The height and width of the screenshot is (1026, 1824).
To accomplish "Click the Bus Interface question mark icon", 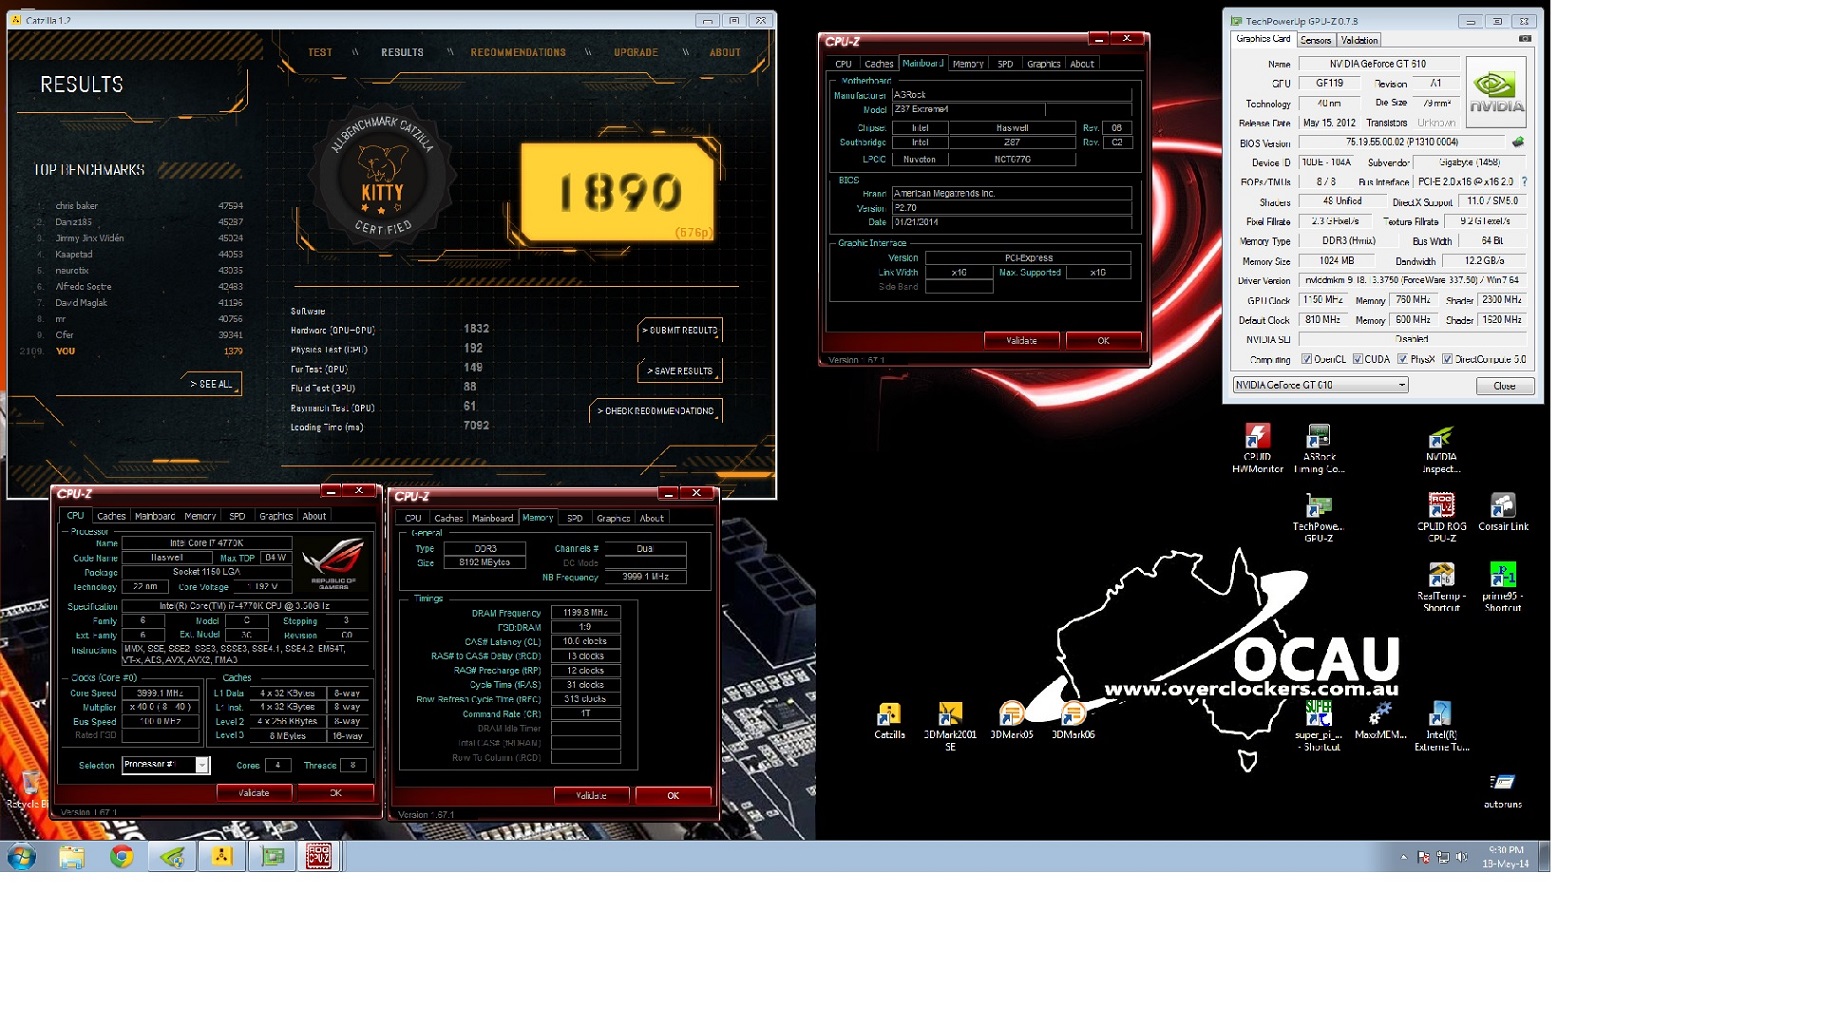I will pos(1524,182).
